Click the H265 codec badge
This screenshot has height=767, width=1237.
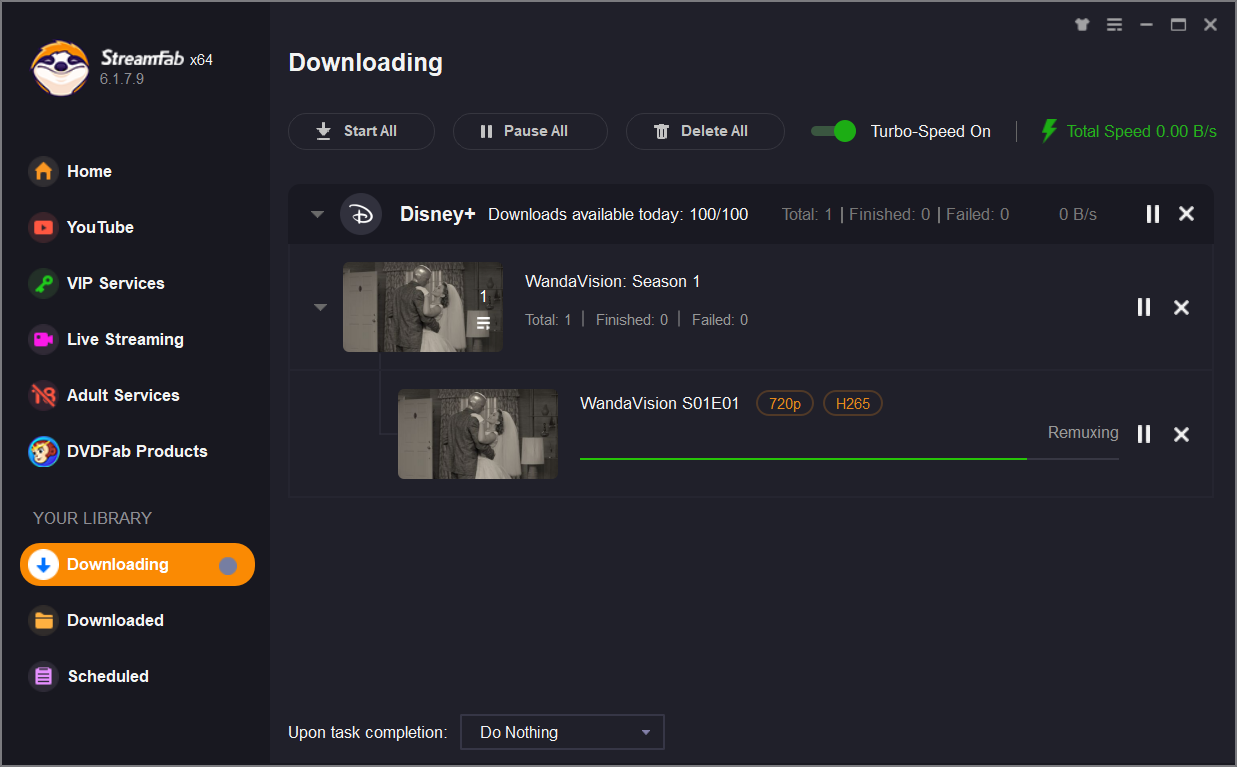pyautogui.click(x=852, y=404)
